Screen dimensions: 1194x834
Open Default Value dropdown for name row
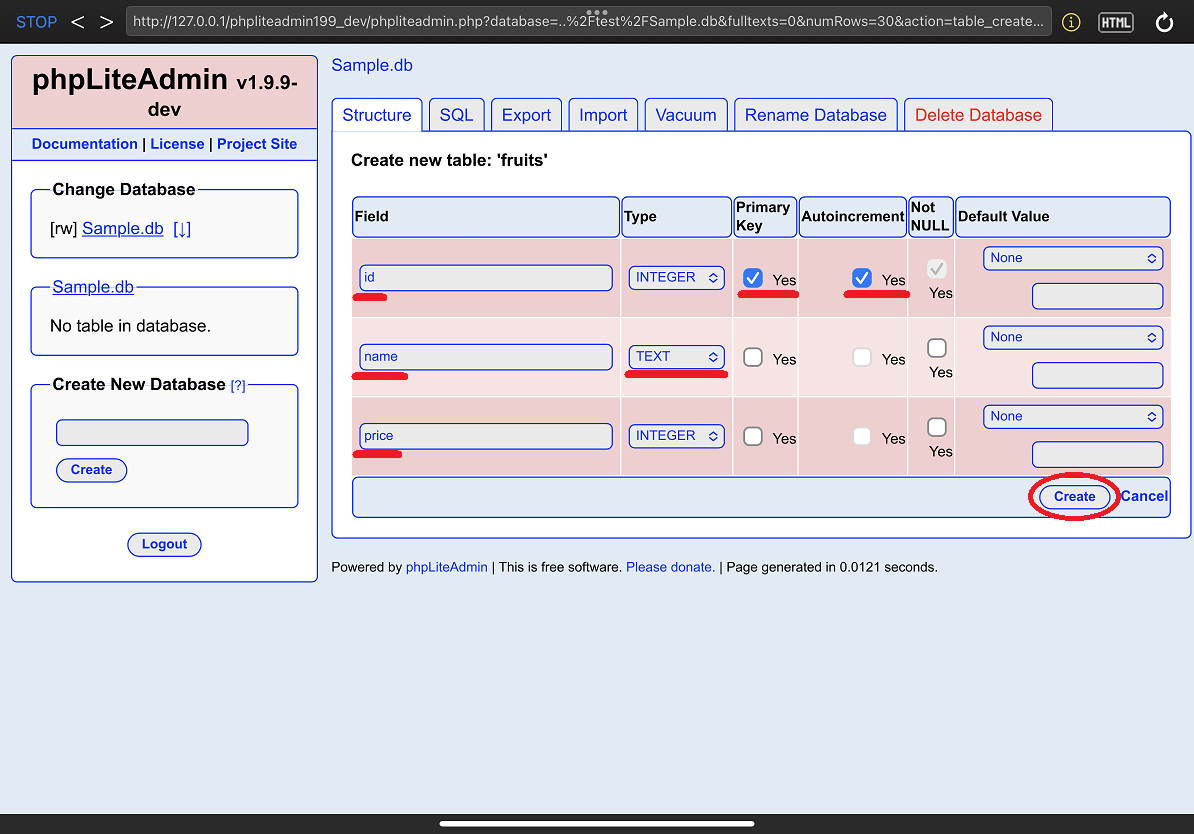point(1073,337)
